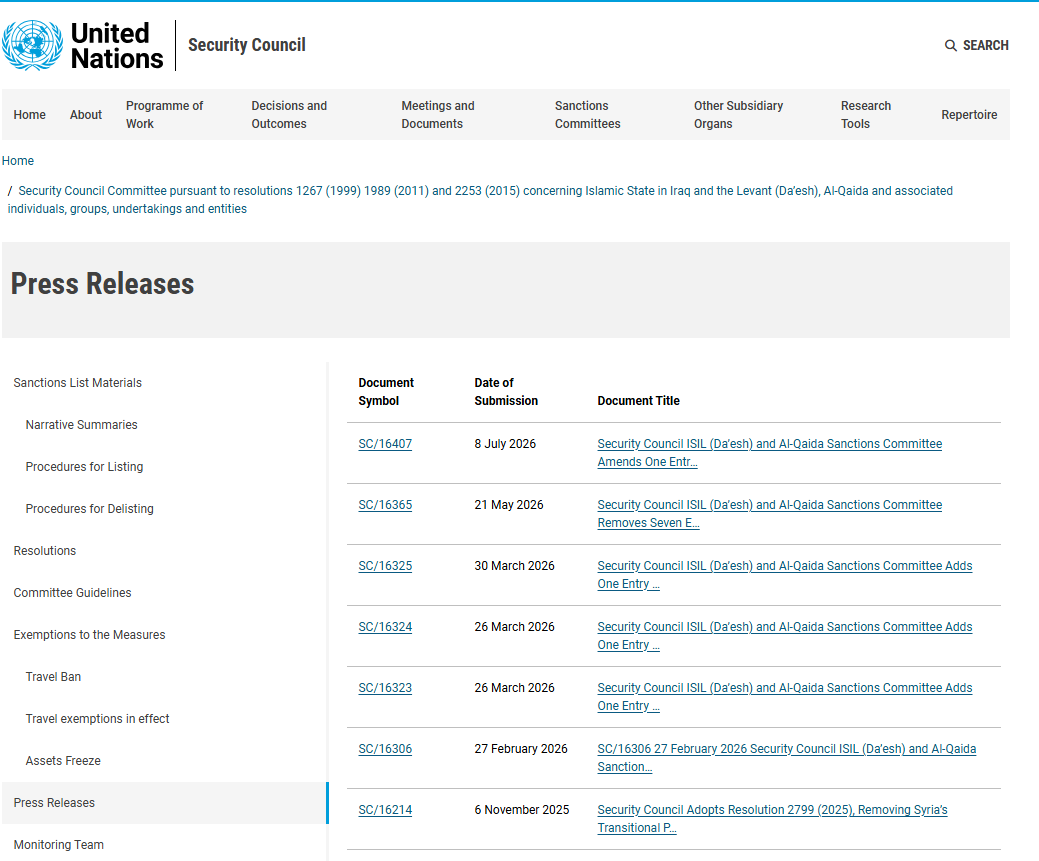Click the United Nations emblem logo
This screenshot has height=861, width=1039.
[x=32, y=45]
